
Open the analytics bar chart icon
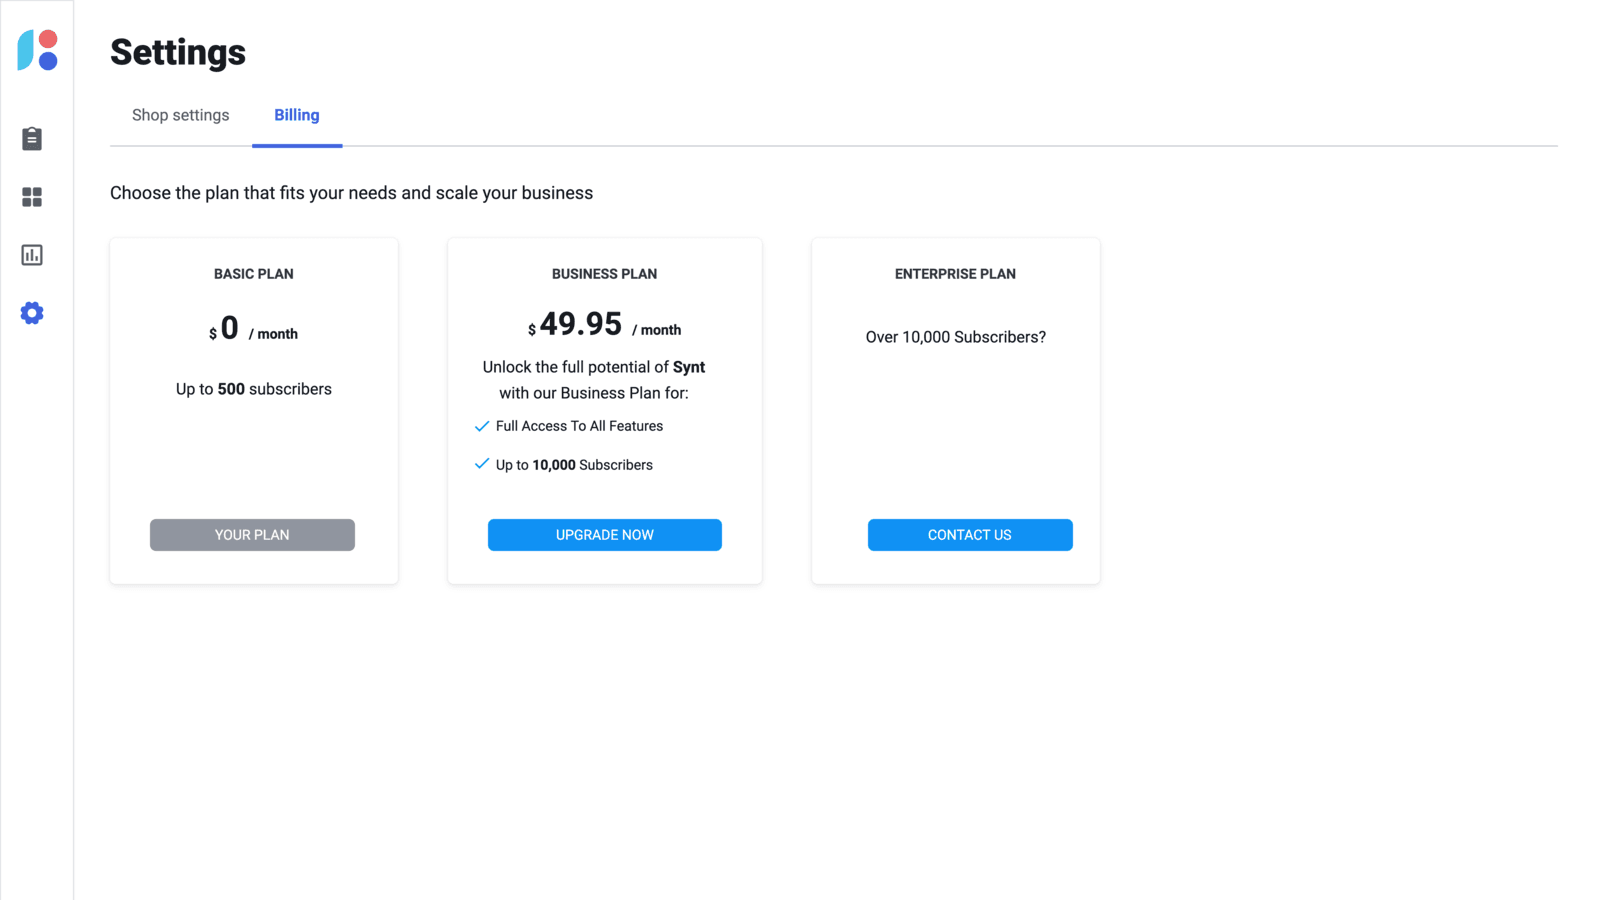pos(32,255)
